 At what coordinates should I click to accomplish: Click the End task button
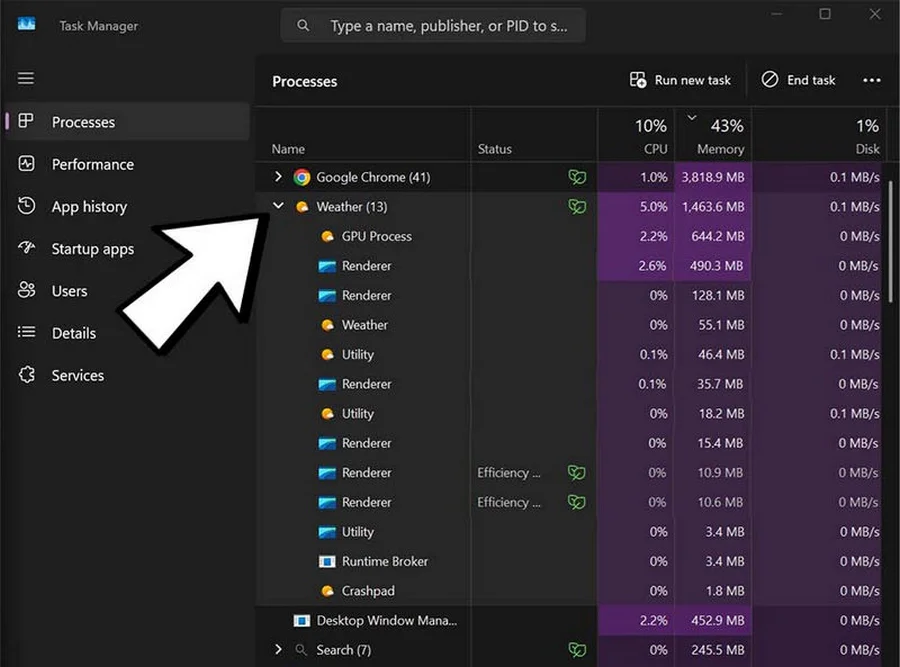[x=798, y=80]
